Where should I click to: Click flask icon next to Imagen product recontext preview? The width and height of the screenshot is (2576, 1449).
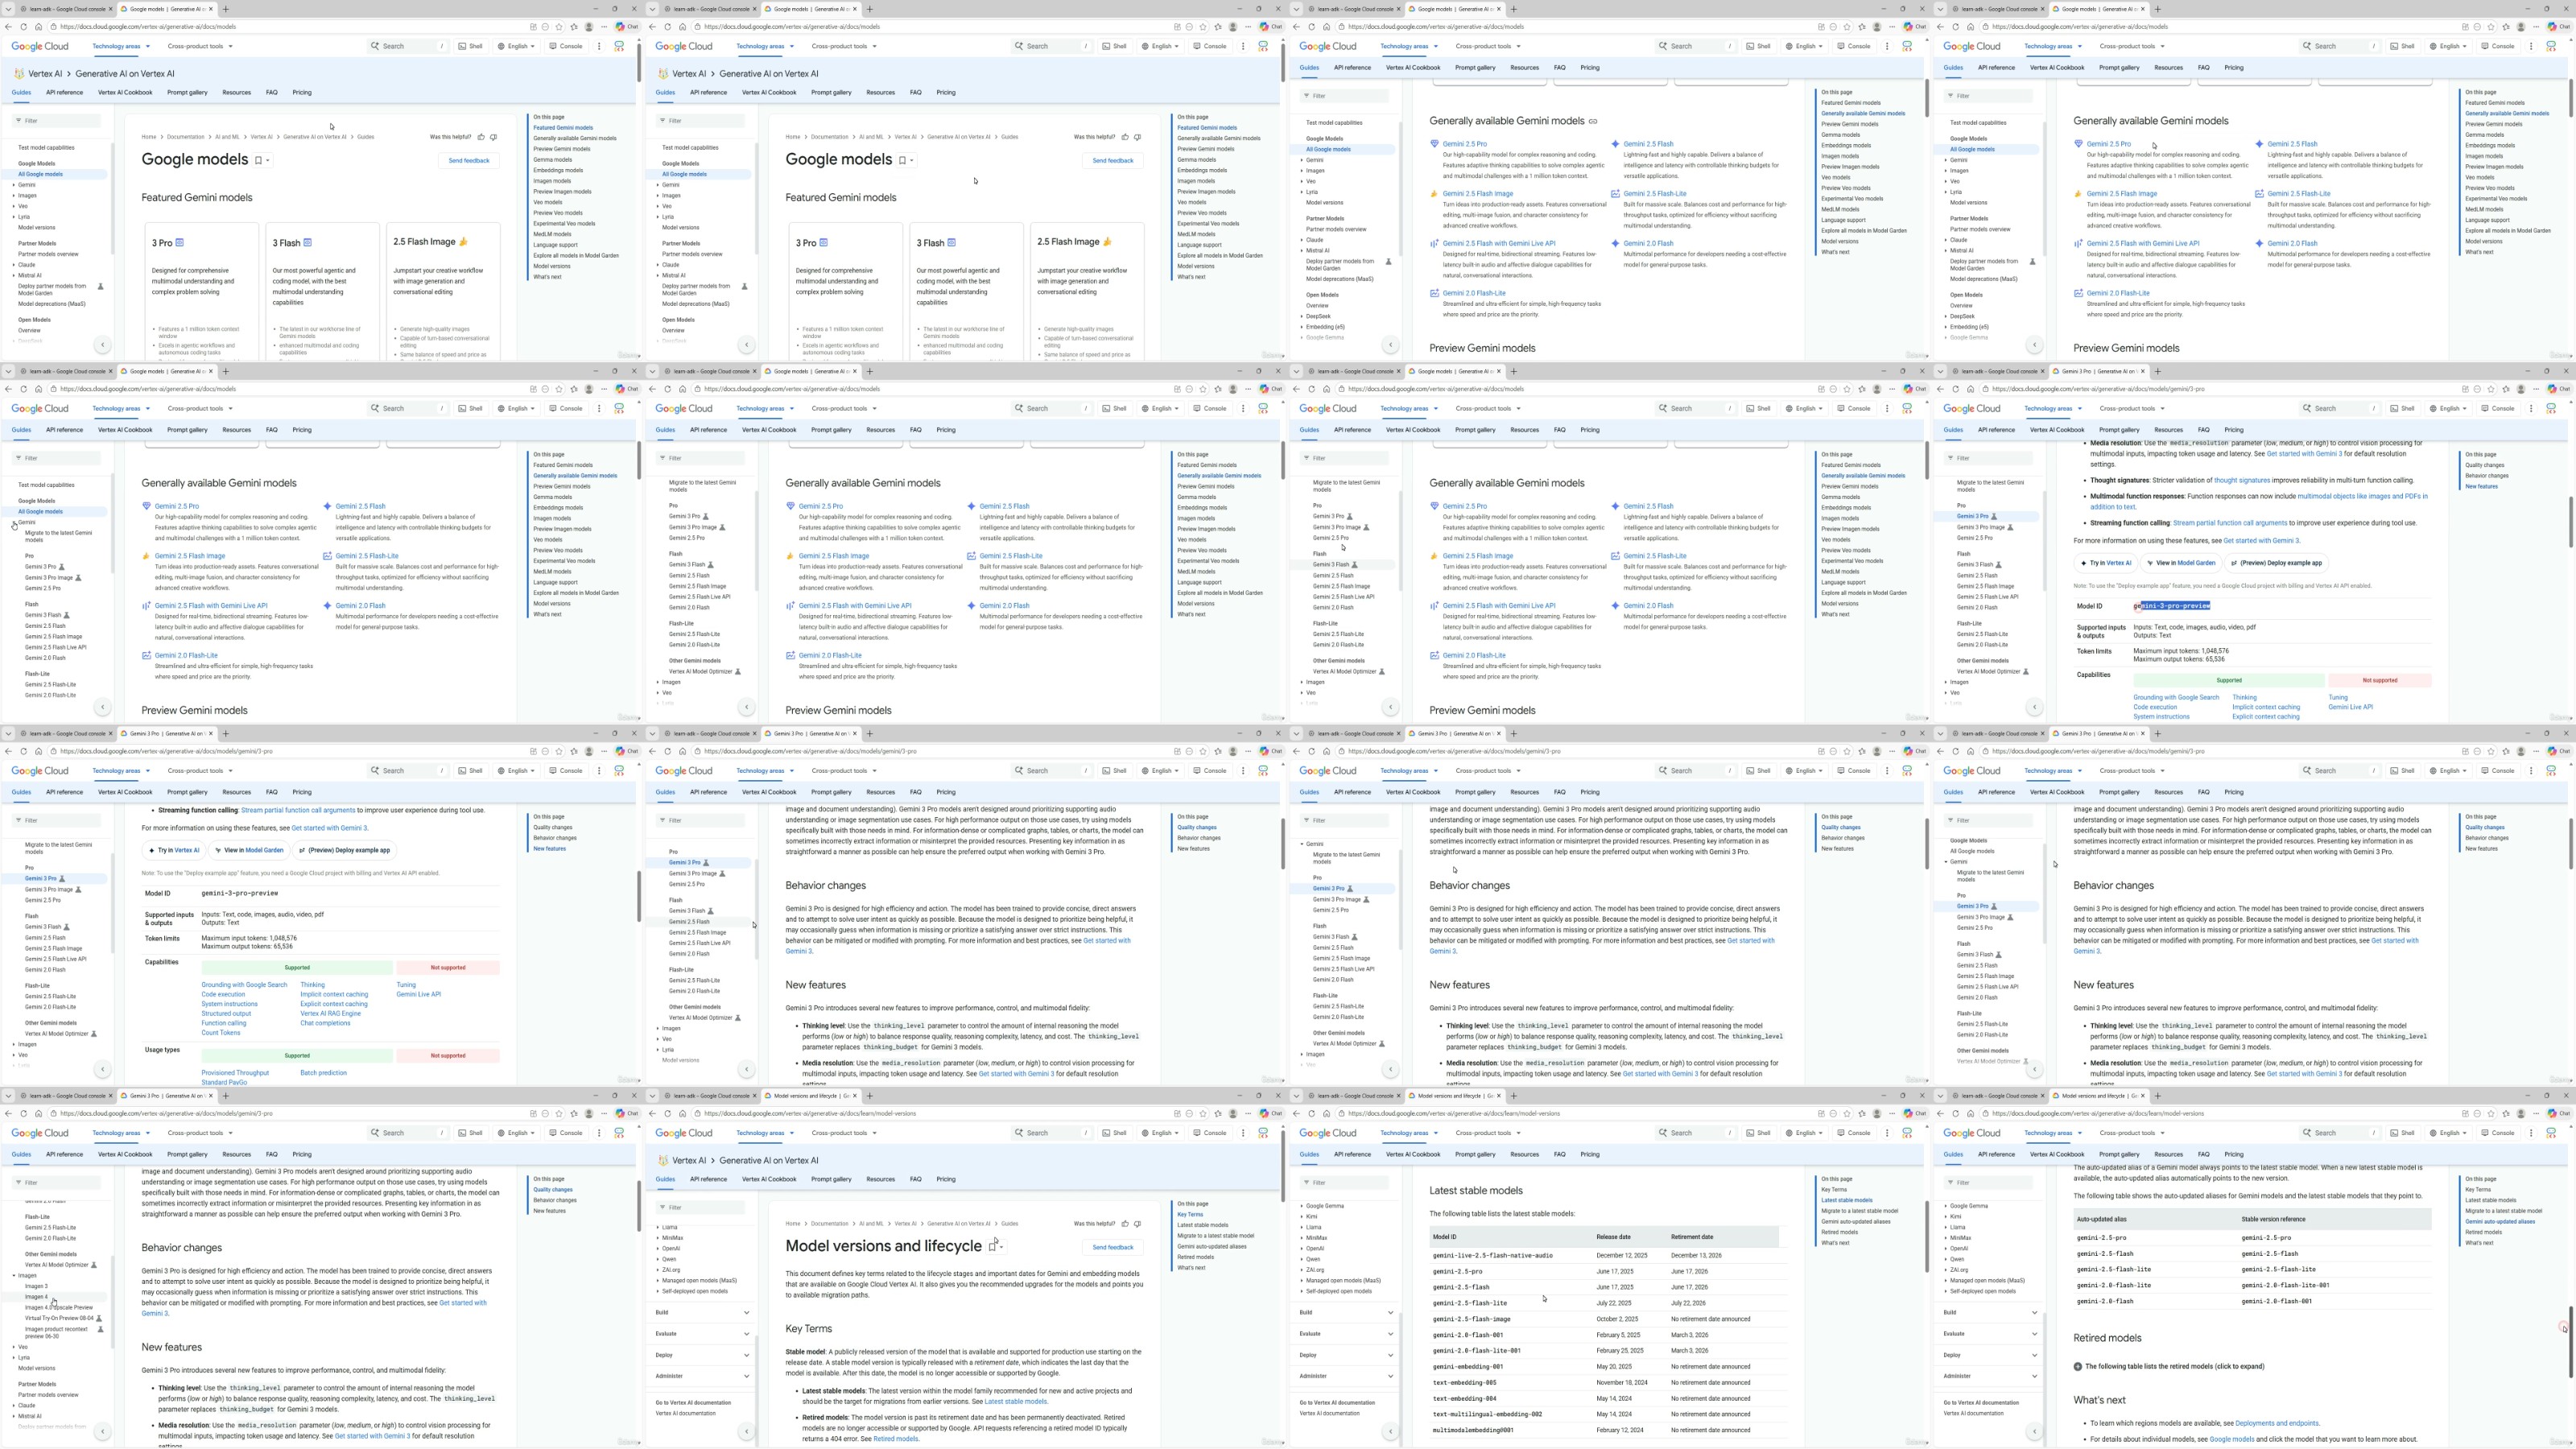(x=100, y=1329)
